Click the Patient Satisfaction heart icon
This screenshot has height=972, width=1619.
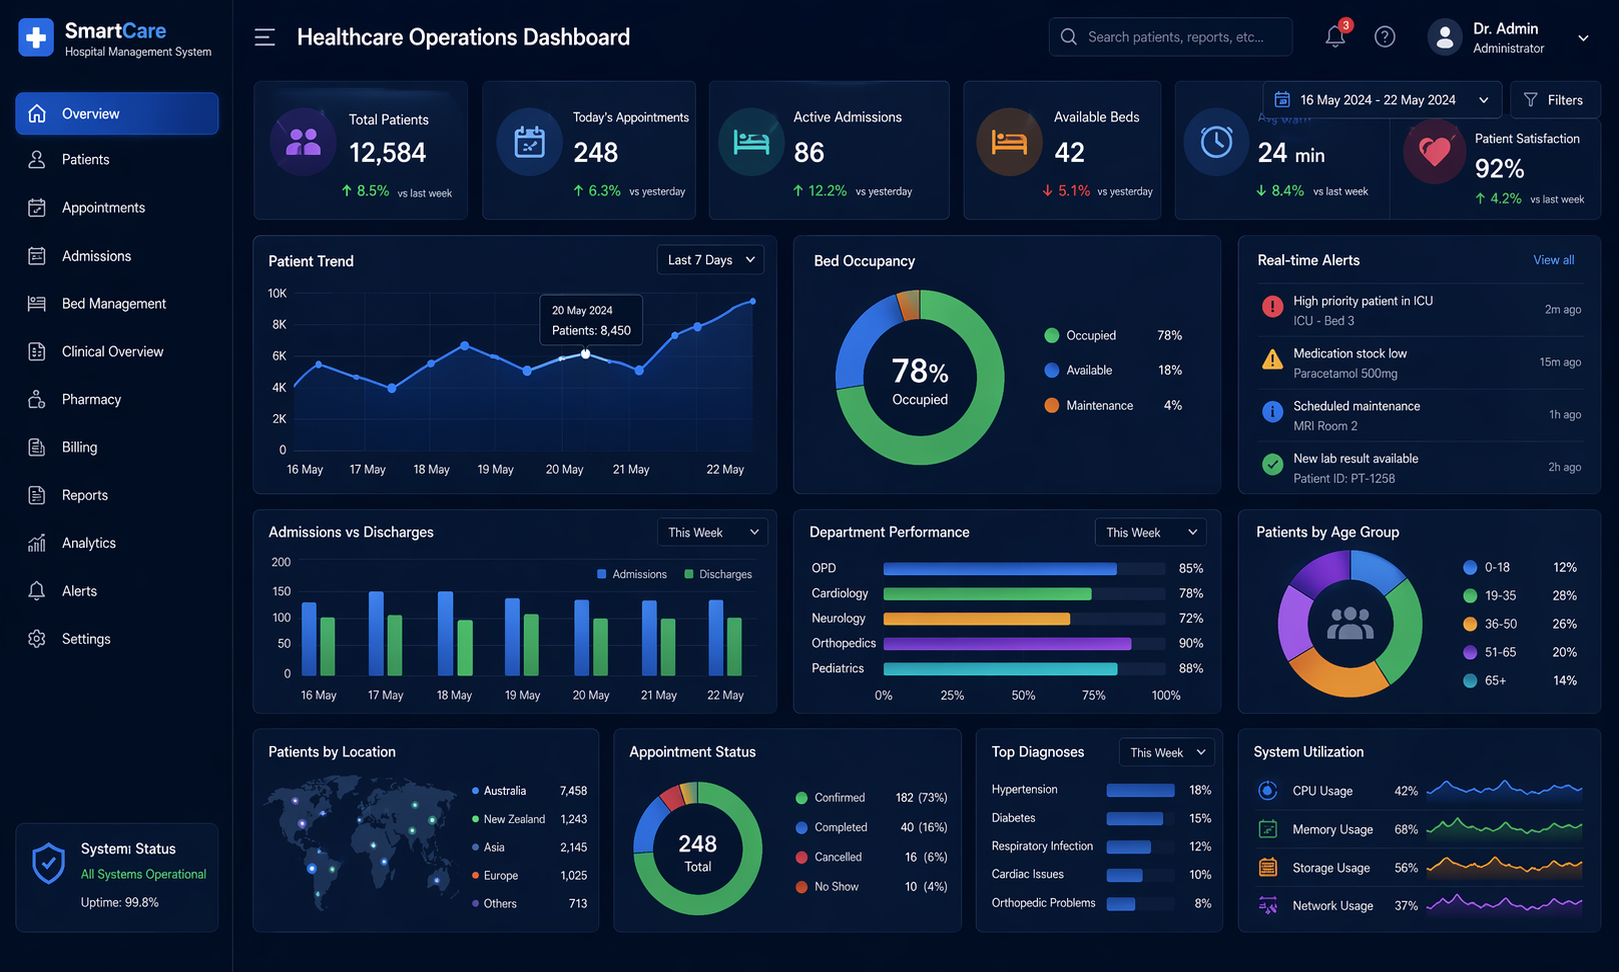[1435, 152]
